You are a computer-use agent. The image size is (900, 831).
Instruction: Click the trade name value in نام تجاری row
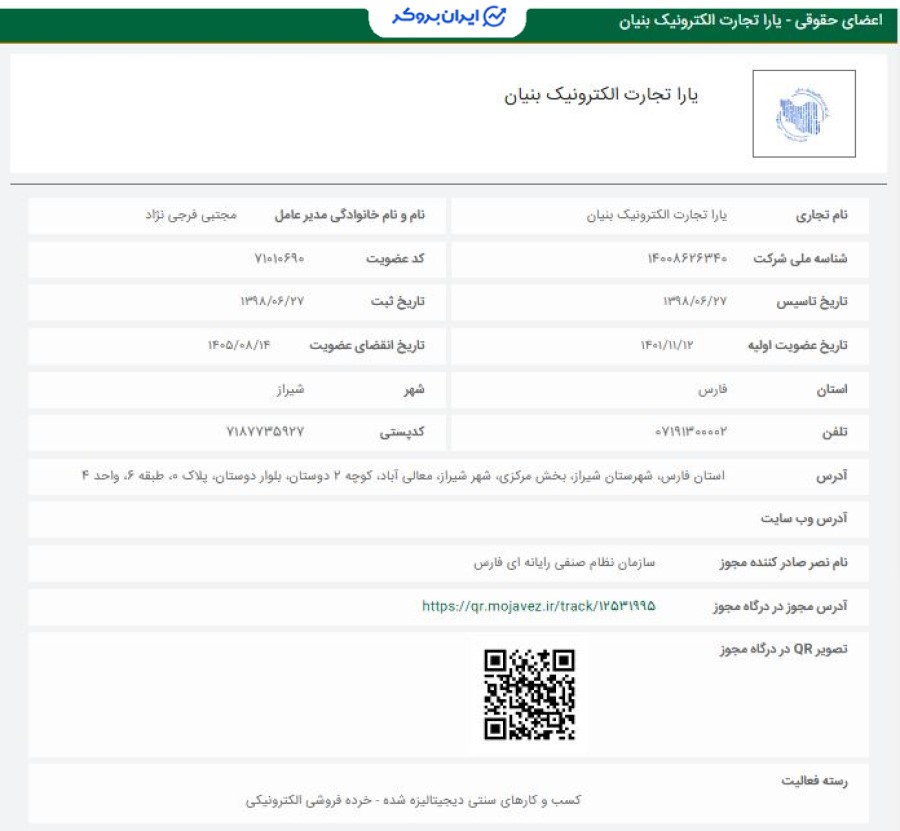click(x=657, y=215)
